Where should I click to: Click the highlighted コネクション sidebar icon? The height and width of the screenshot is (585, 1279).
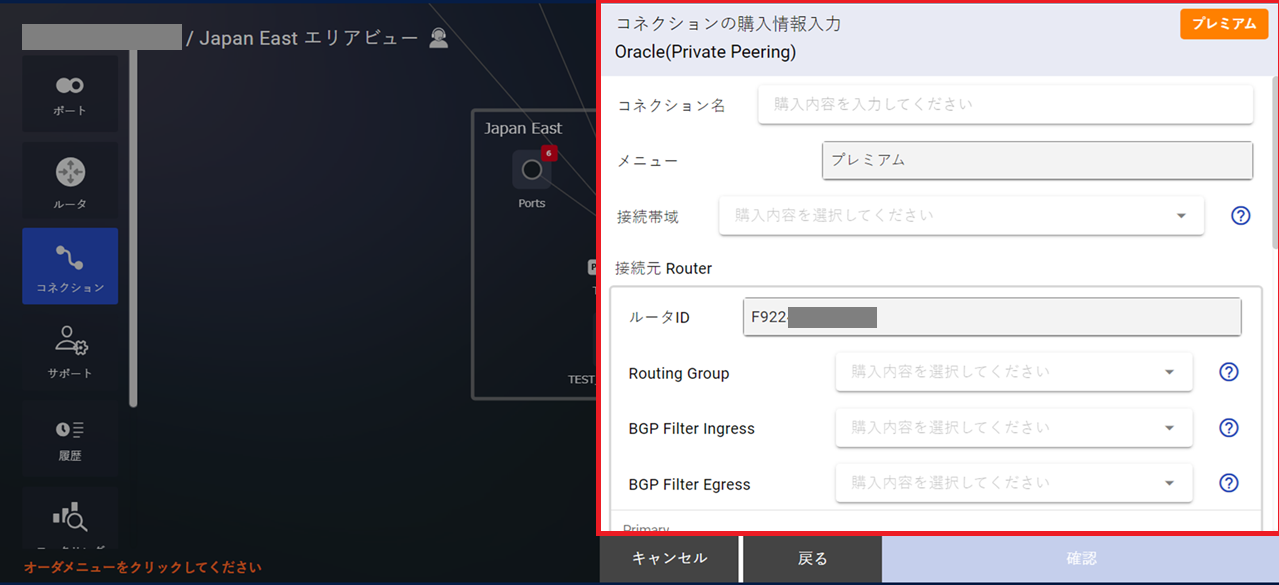tap(69, 266)
